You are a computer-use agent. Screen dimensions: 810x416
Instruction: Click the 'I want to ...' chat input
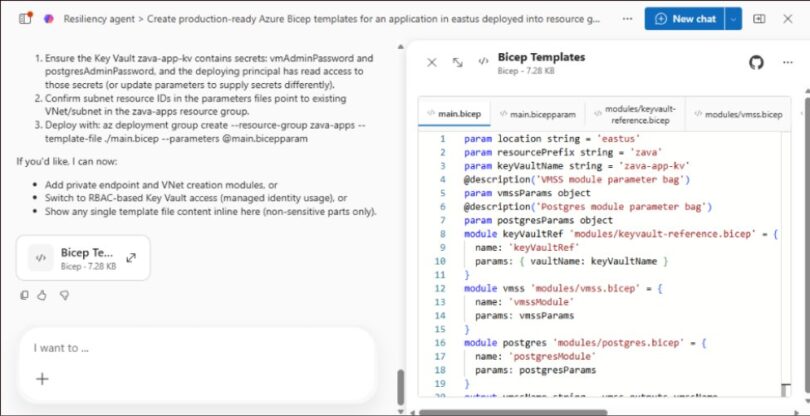(196, 348)
